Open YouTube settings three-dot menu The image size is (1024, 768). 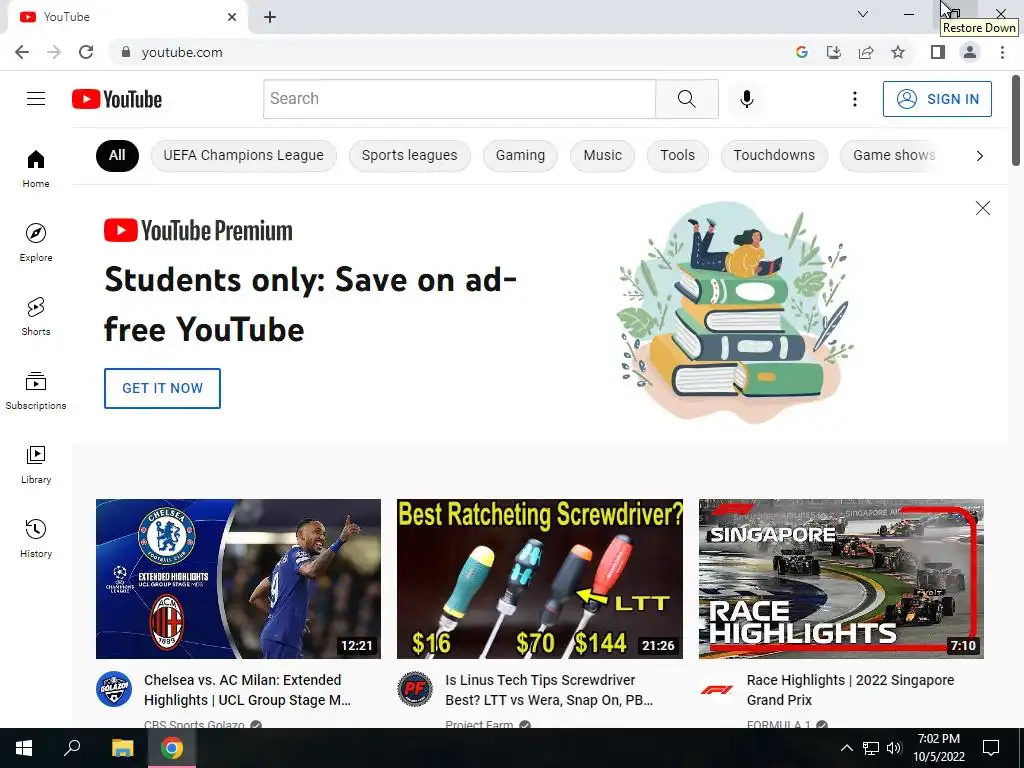(854, 99)
